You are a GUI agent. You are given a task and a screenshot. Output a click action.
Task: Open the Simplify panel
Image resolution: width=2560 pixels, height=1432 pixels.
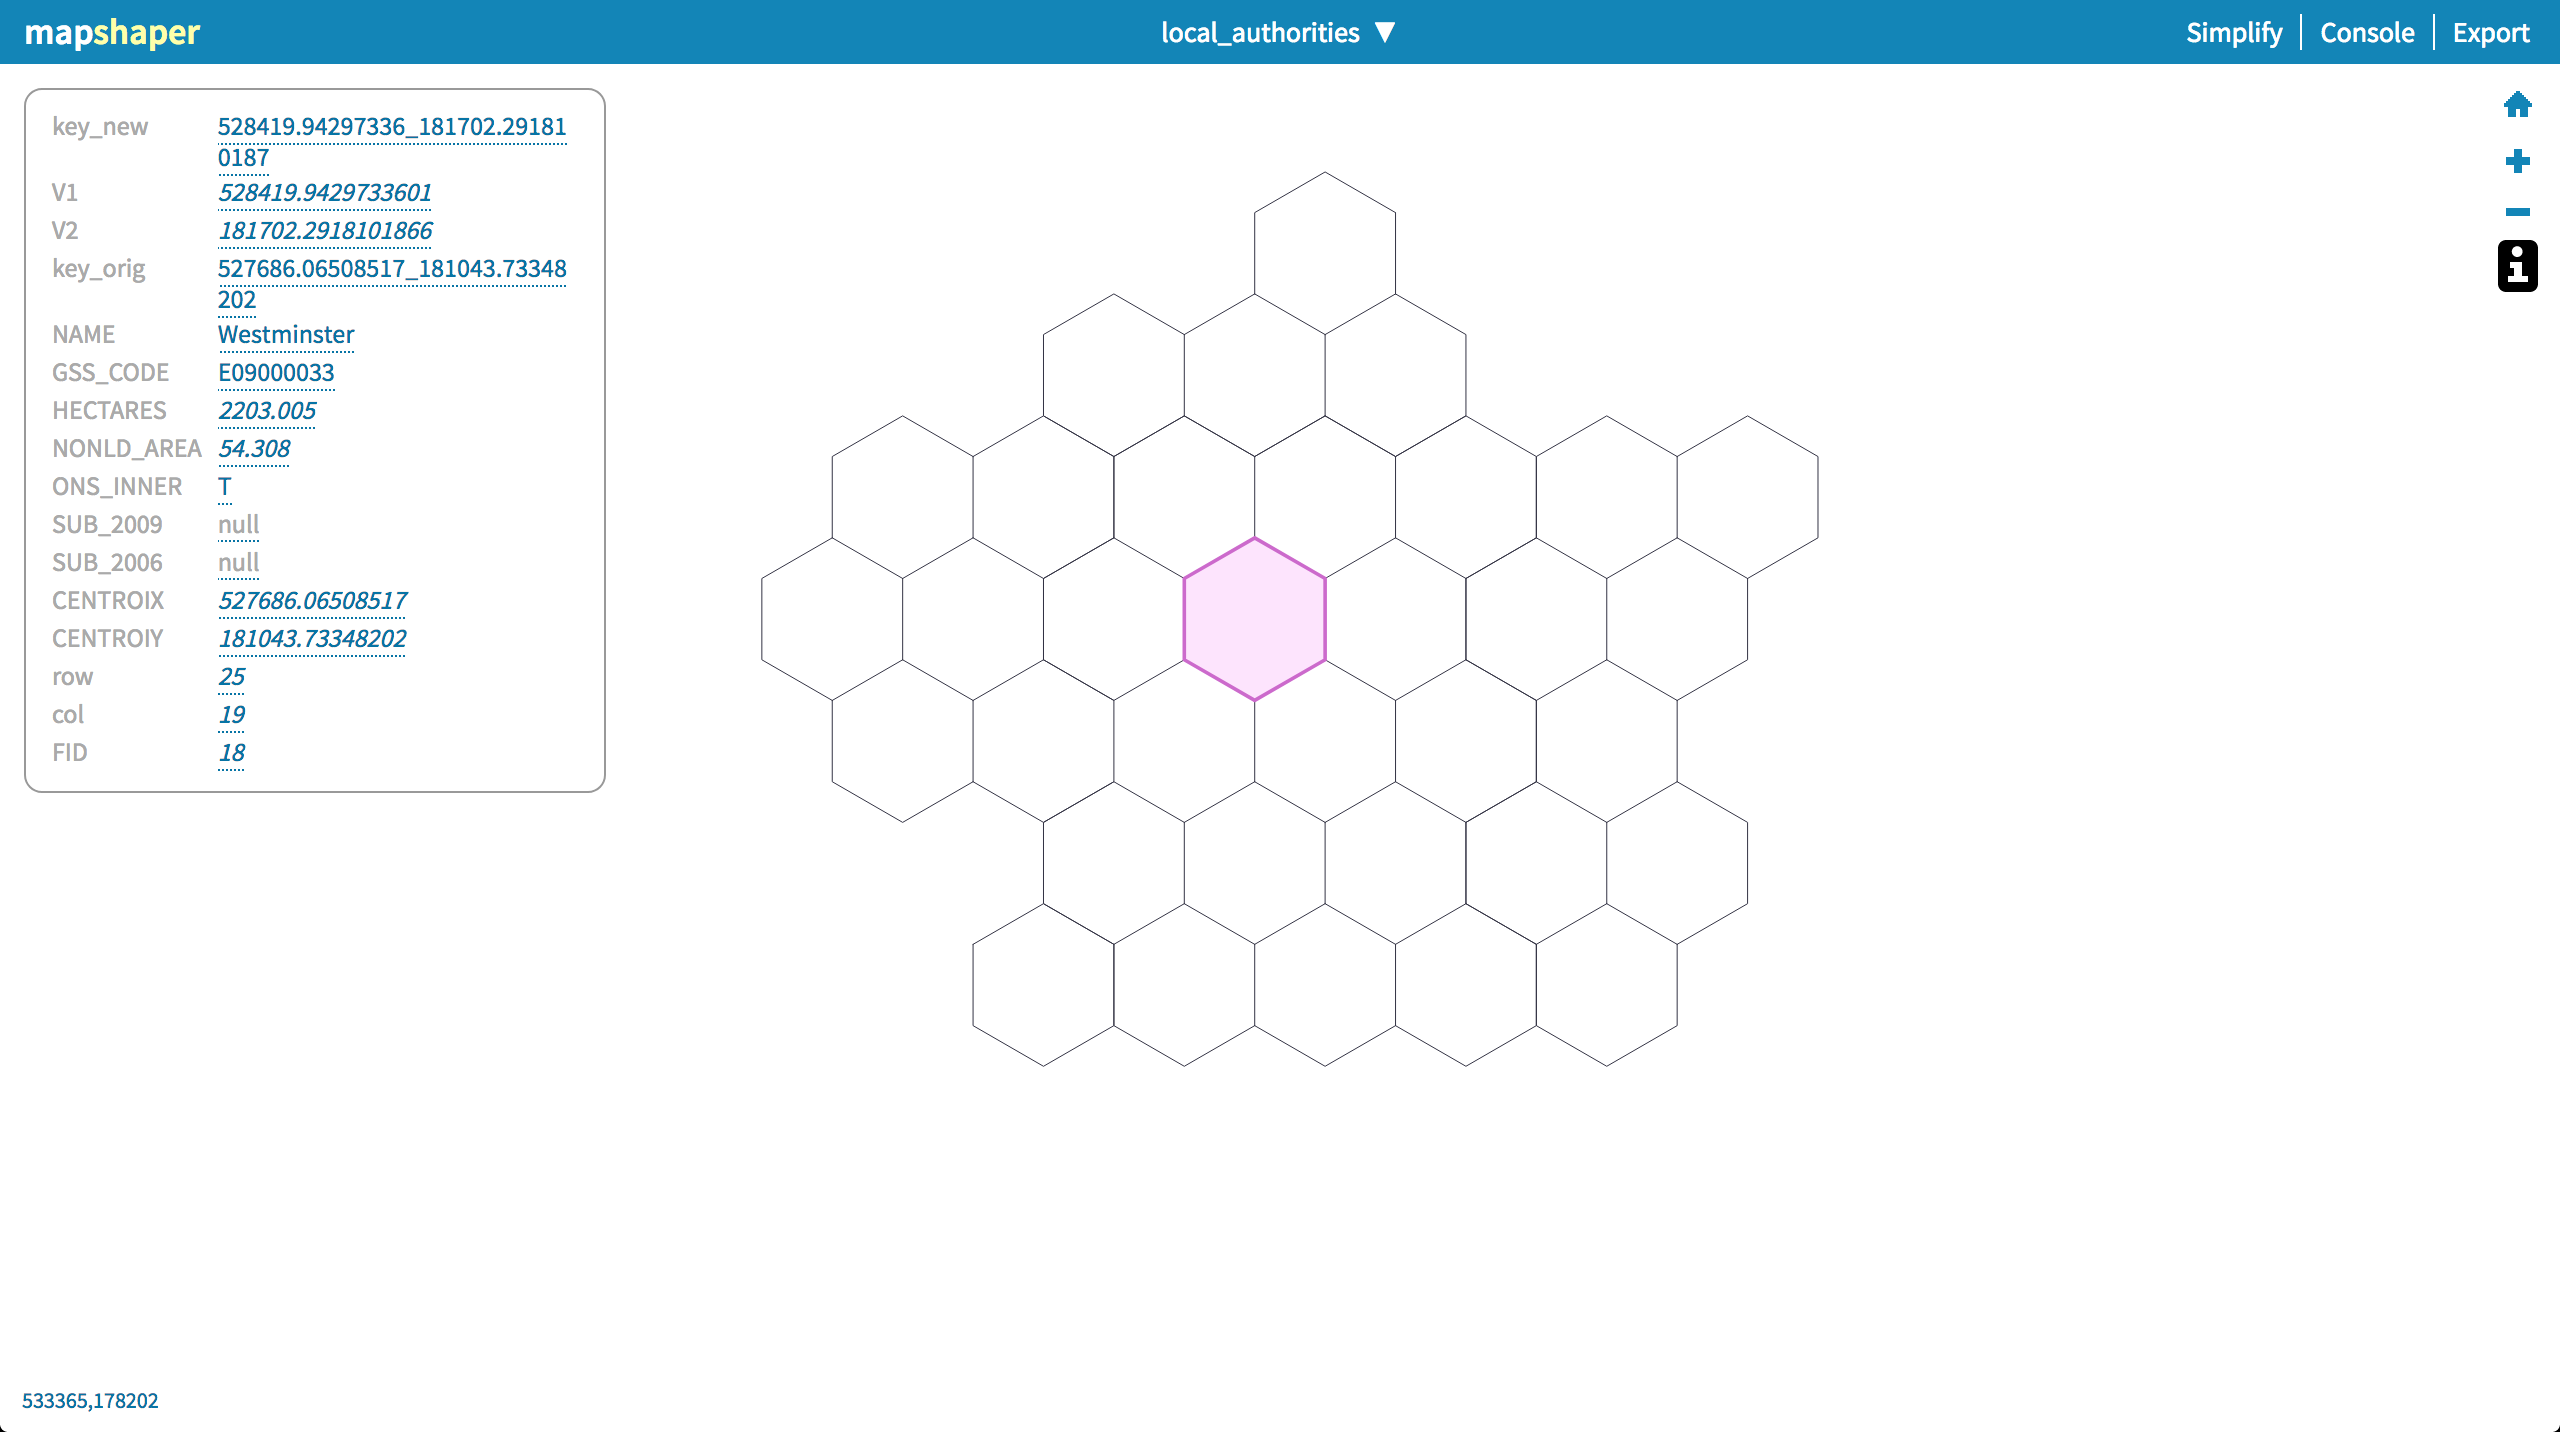pyautogui.click(x=2232, y=32)
